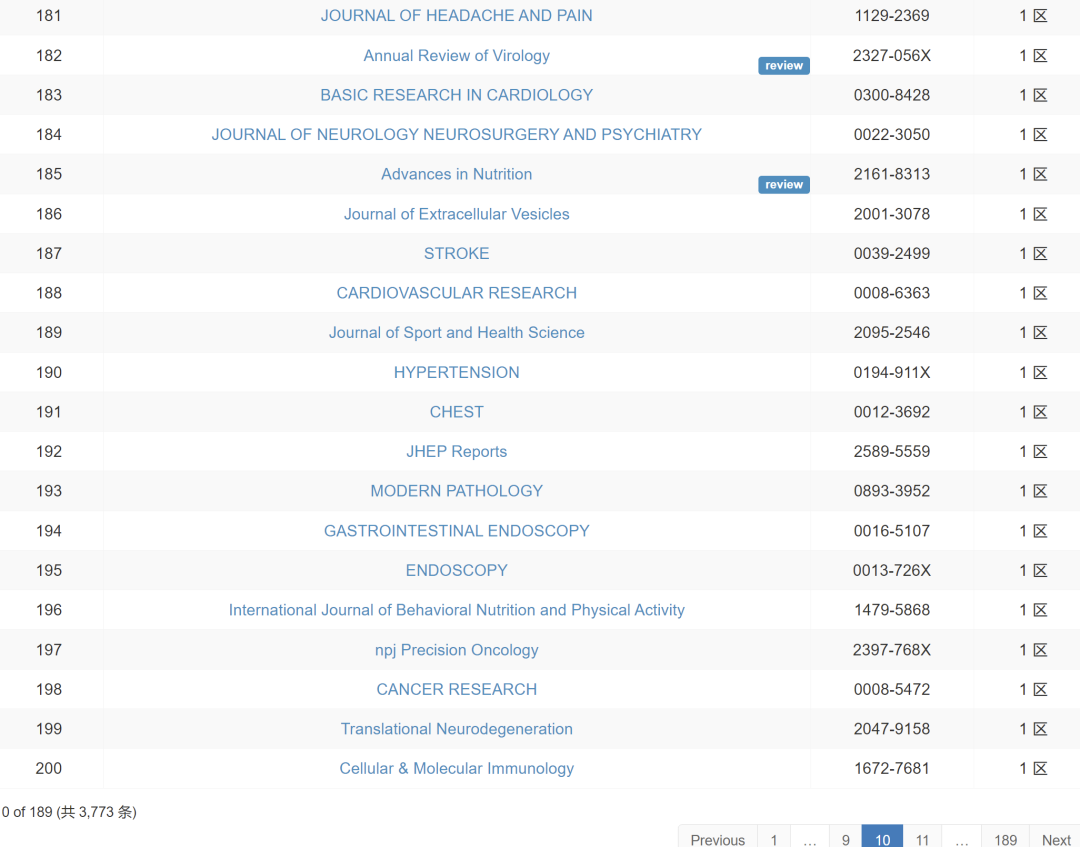Click ISSN 1129-2369 cell
1080x847 pixels.
891,15
